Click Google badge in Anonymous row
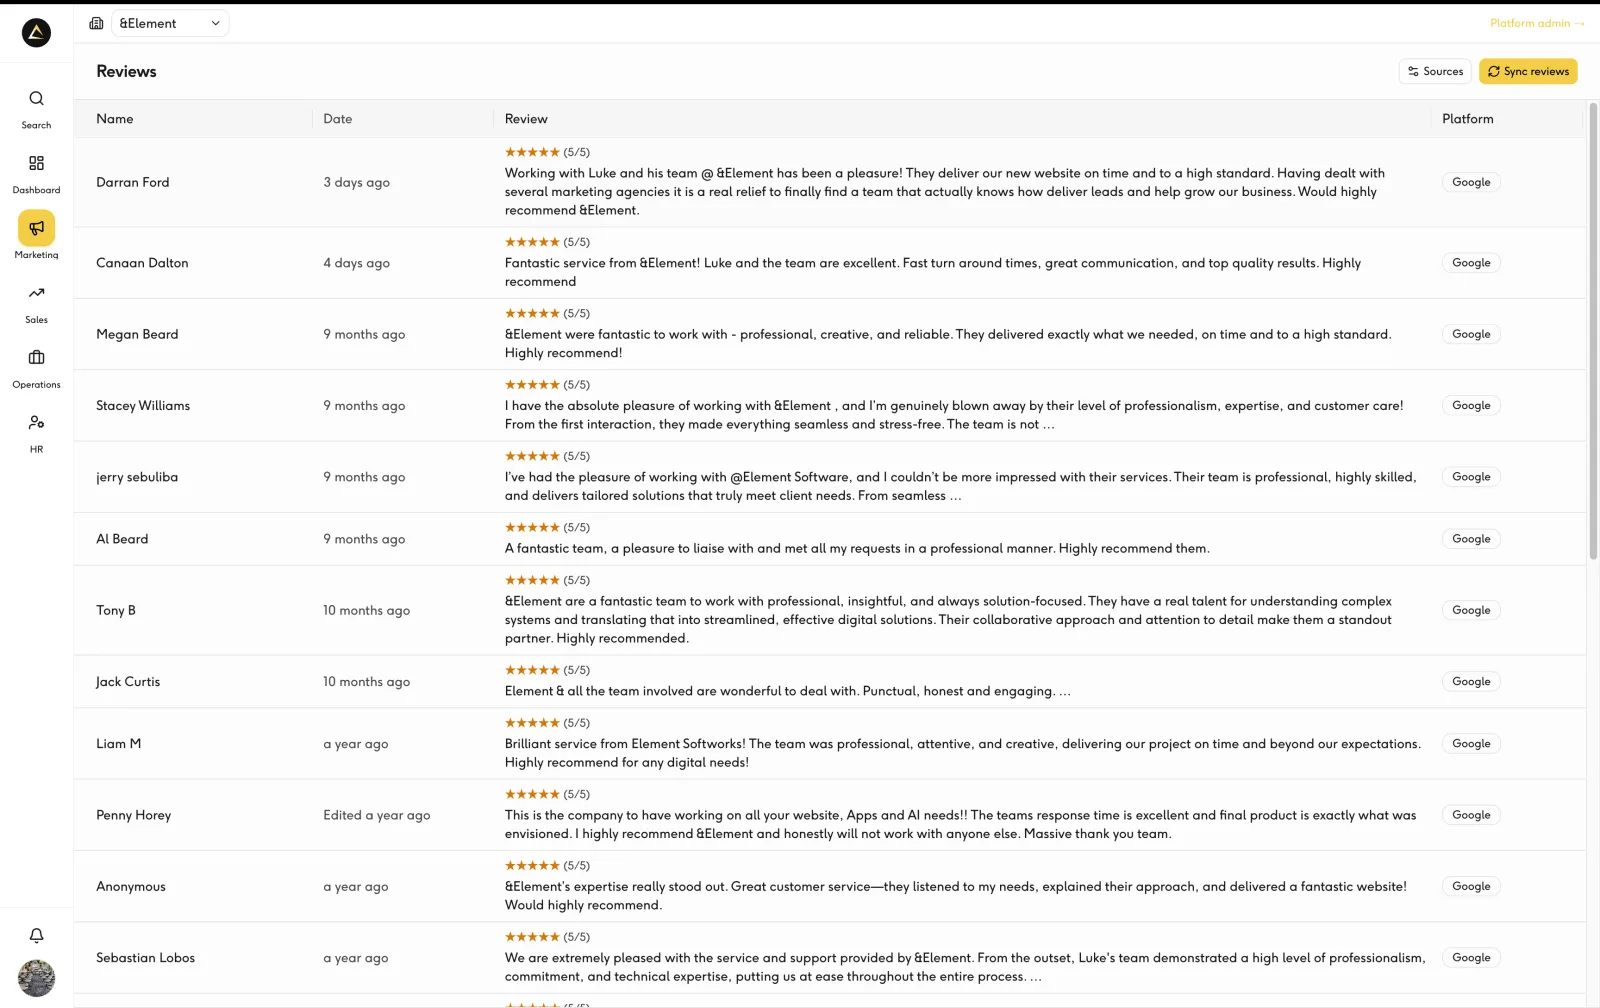 [1471, 887]
